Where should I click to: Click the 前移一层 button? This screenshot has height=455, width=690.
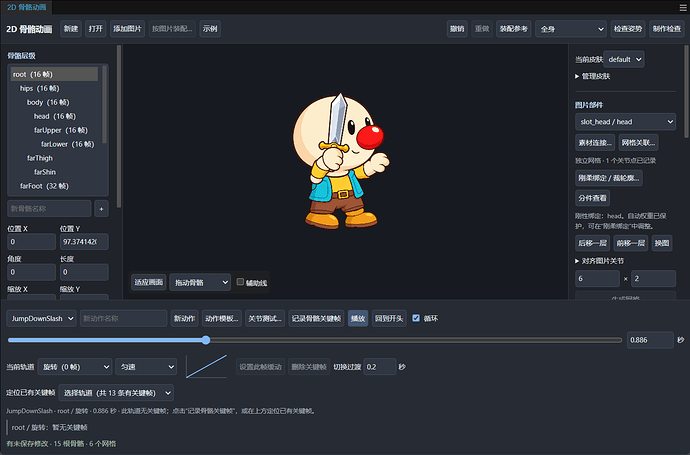[x=631, y=243]
